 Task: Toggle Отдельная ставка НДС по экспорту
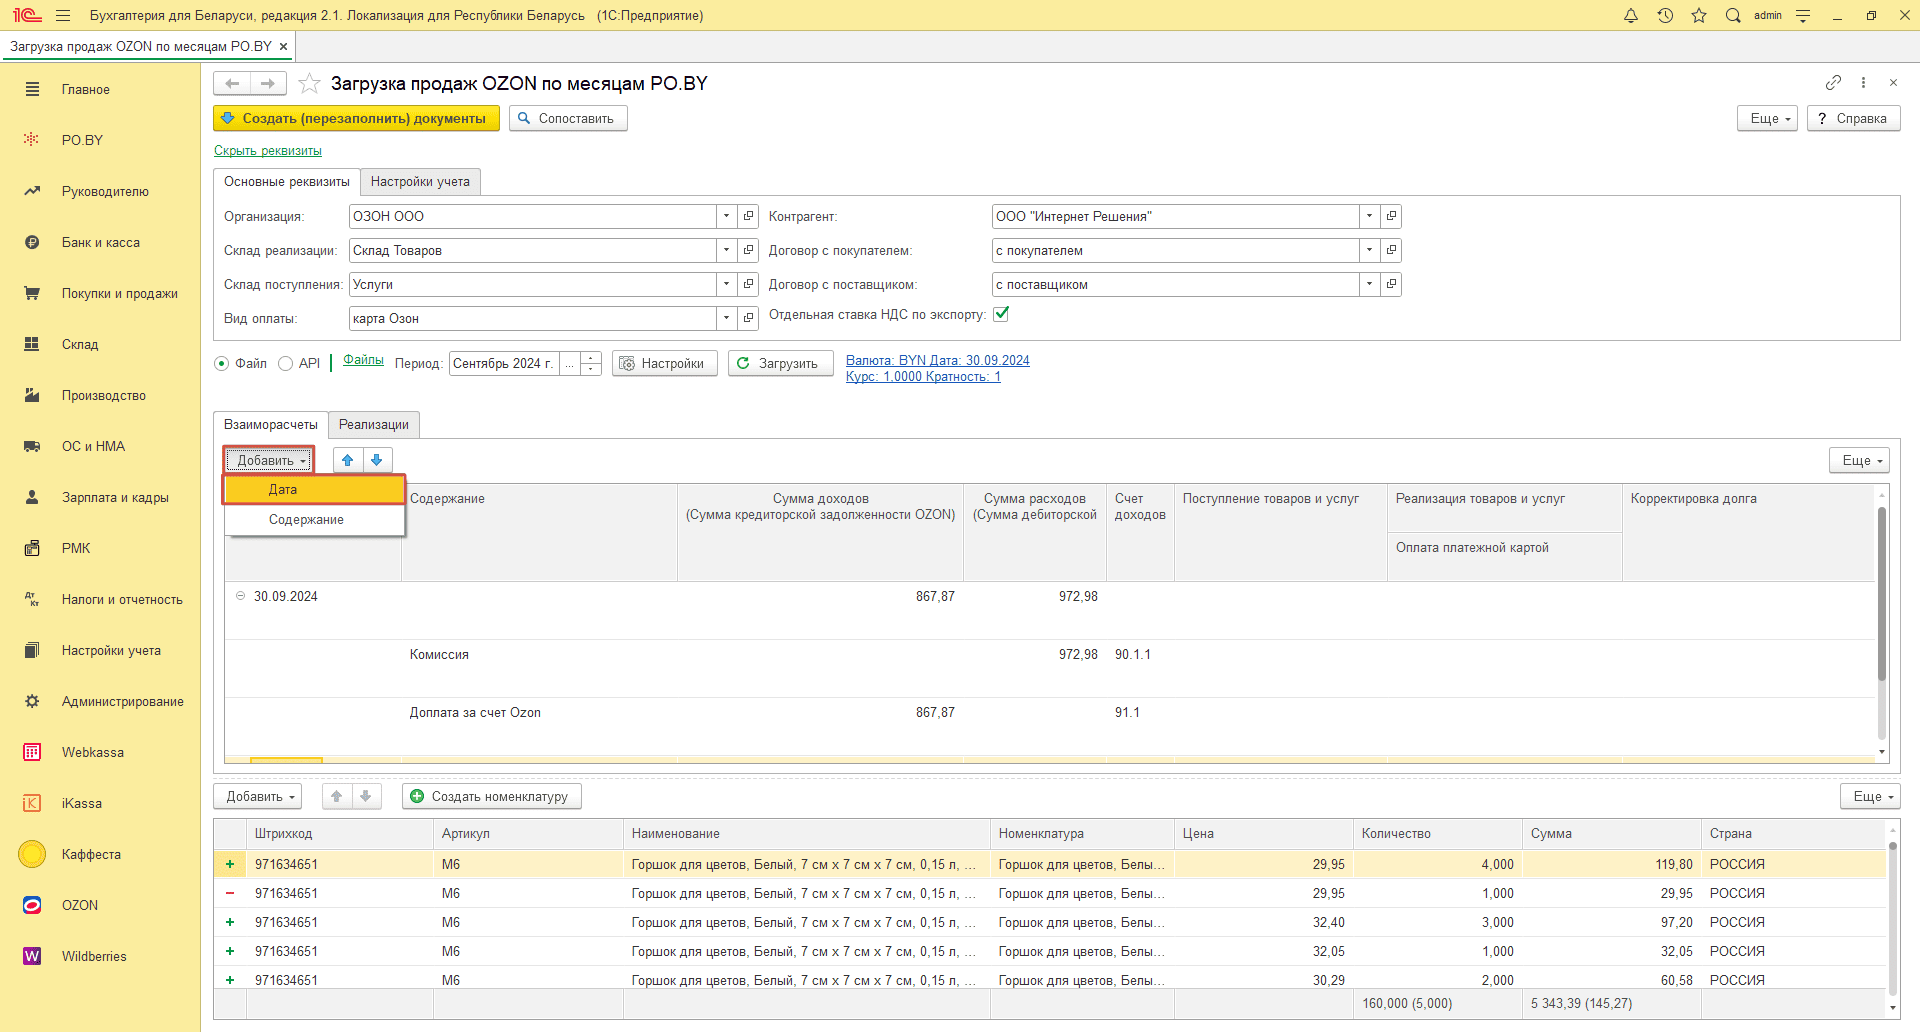(1001, 314)
